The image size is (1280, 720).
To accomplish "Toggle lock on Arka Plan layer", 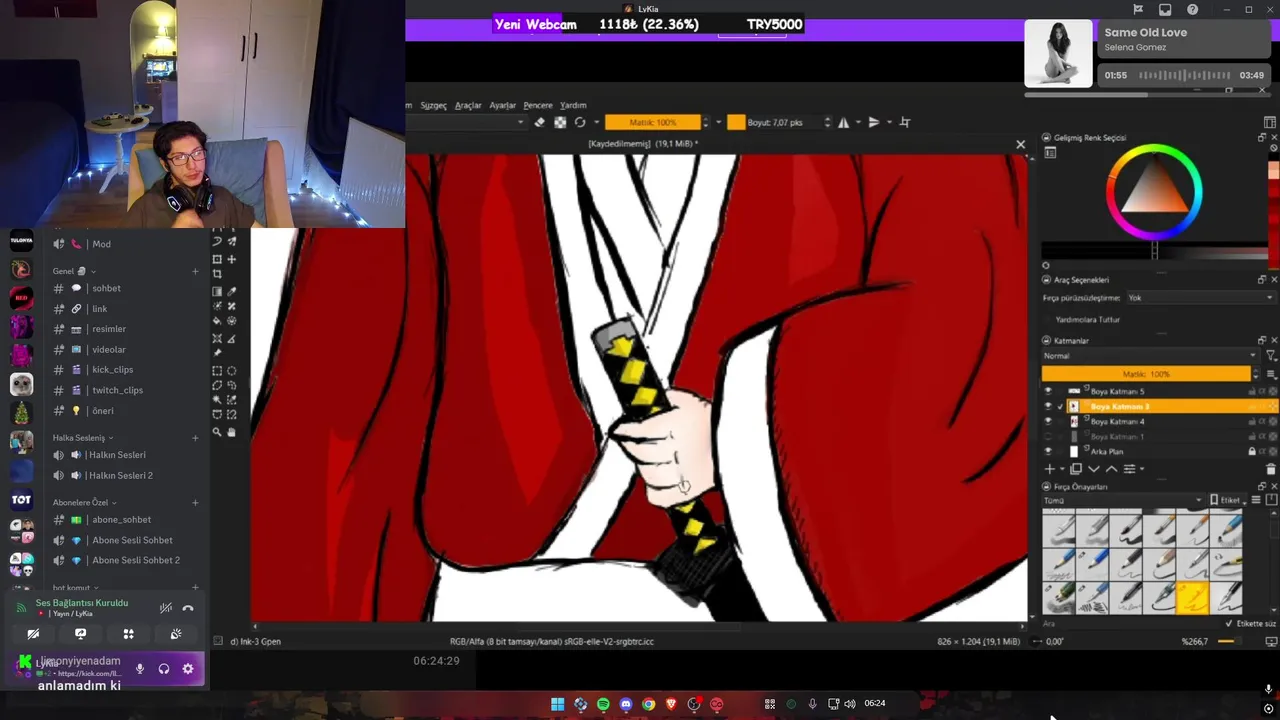I will (x=1252, y=451).
